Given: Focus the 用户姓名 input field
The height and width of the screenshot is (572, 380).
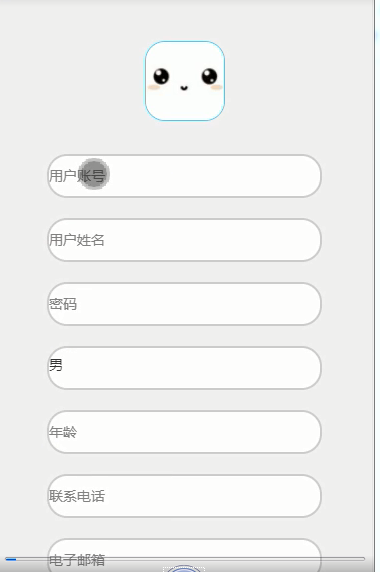Looking at the screenshot, I should pos(185,240).
